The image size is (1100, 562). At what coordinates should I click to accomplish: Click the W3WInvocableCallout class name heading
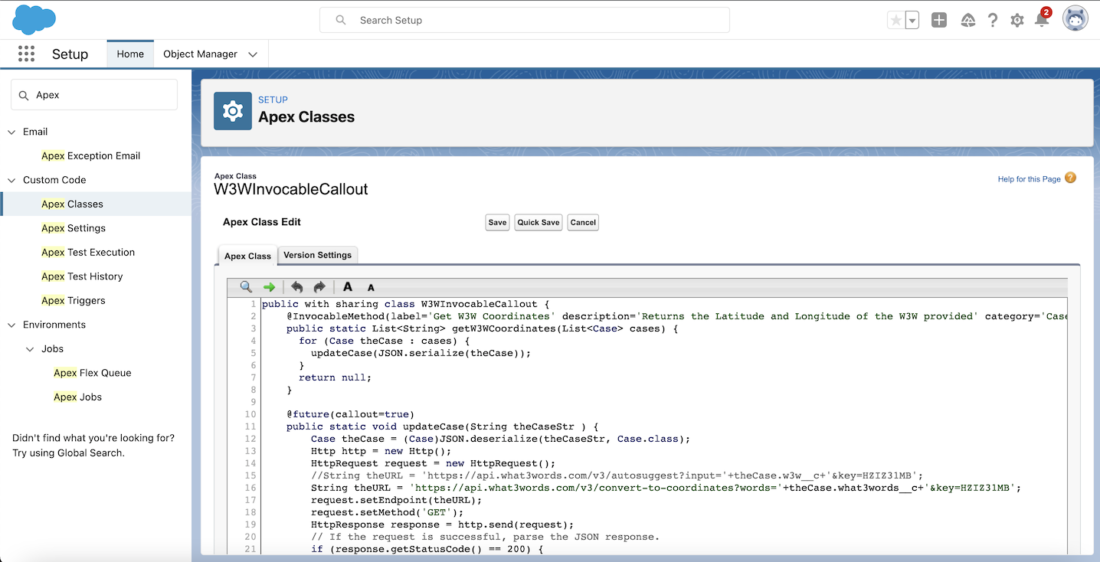click(291, 189)
